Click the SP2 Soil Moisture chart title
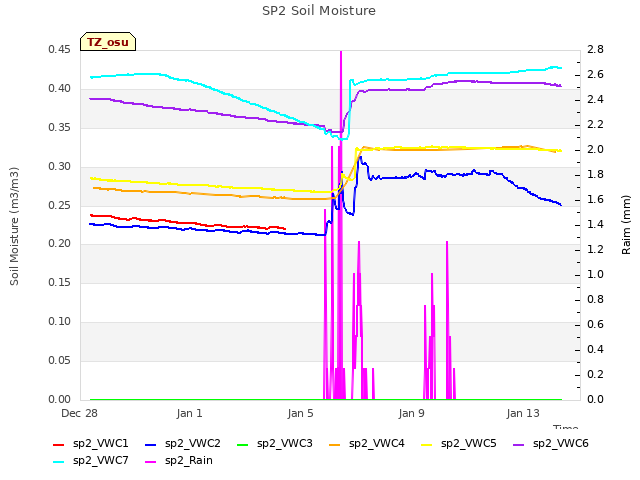Image resolution: width=640 pixels, height=480 pixels. 319,11
